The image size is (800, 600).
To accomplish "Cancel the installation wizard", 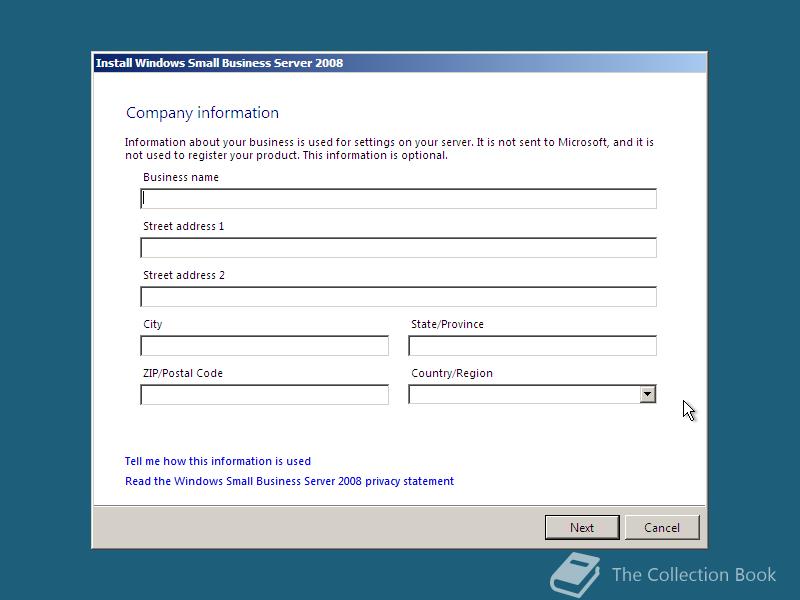I will pyautogui.click(x=662, y=527).
